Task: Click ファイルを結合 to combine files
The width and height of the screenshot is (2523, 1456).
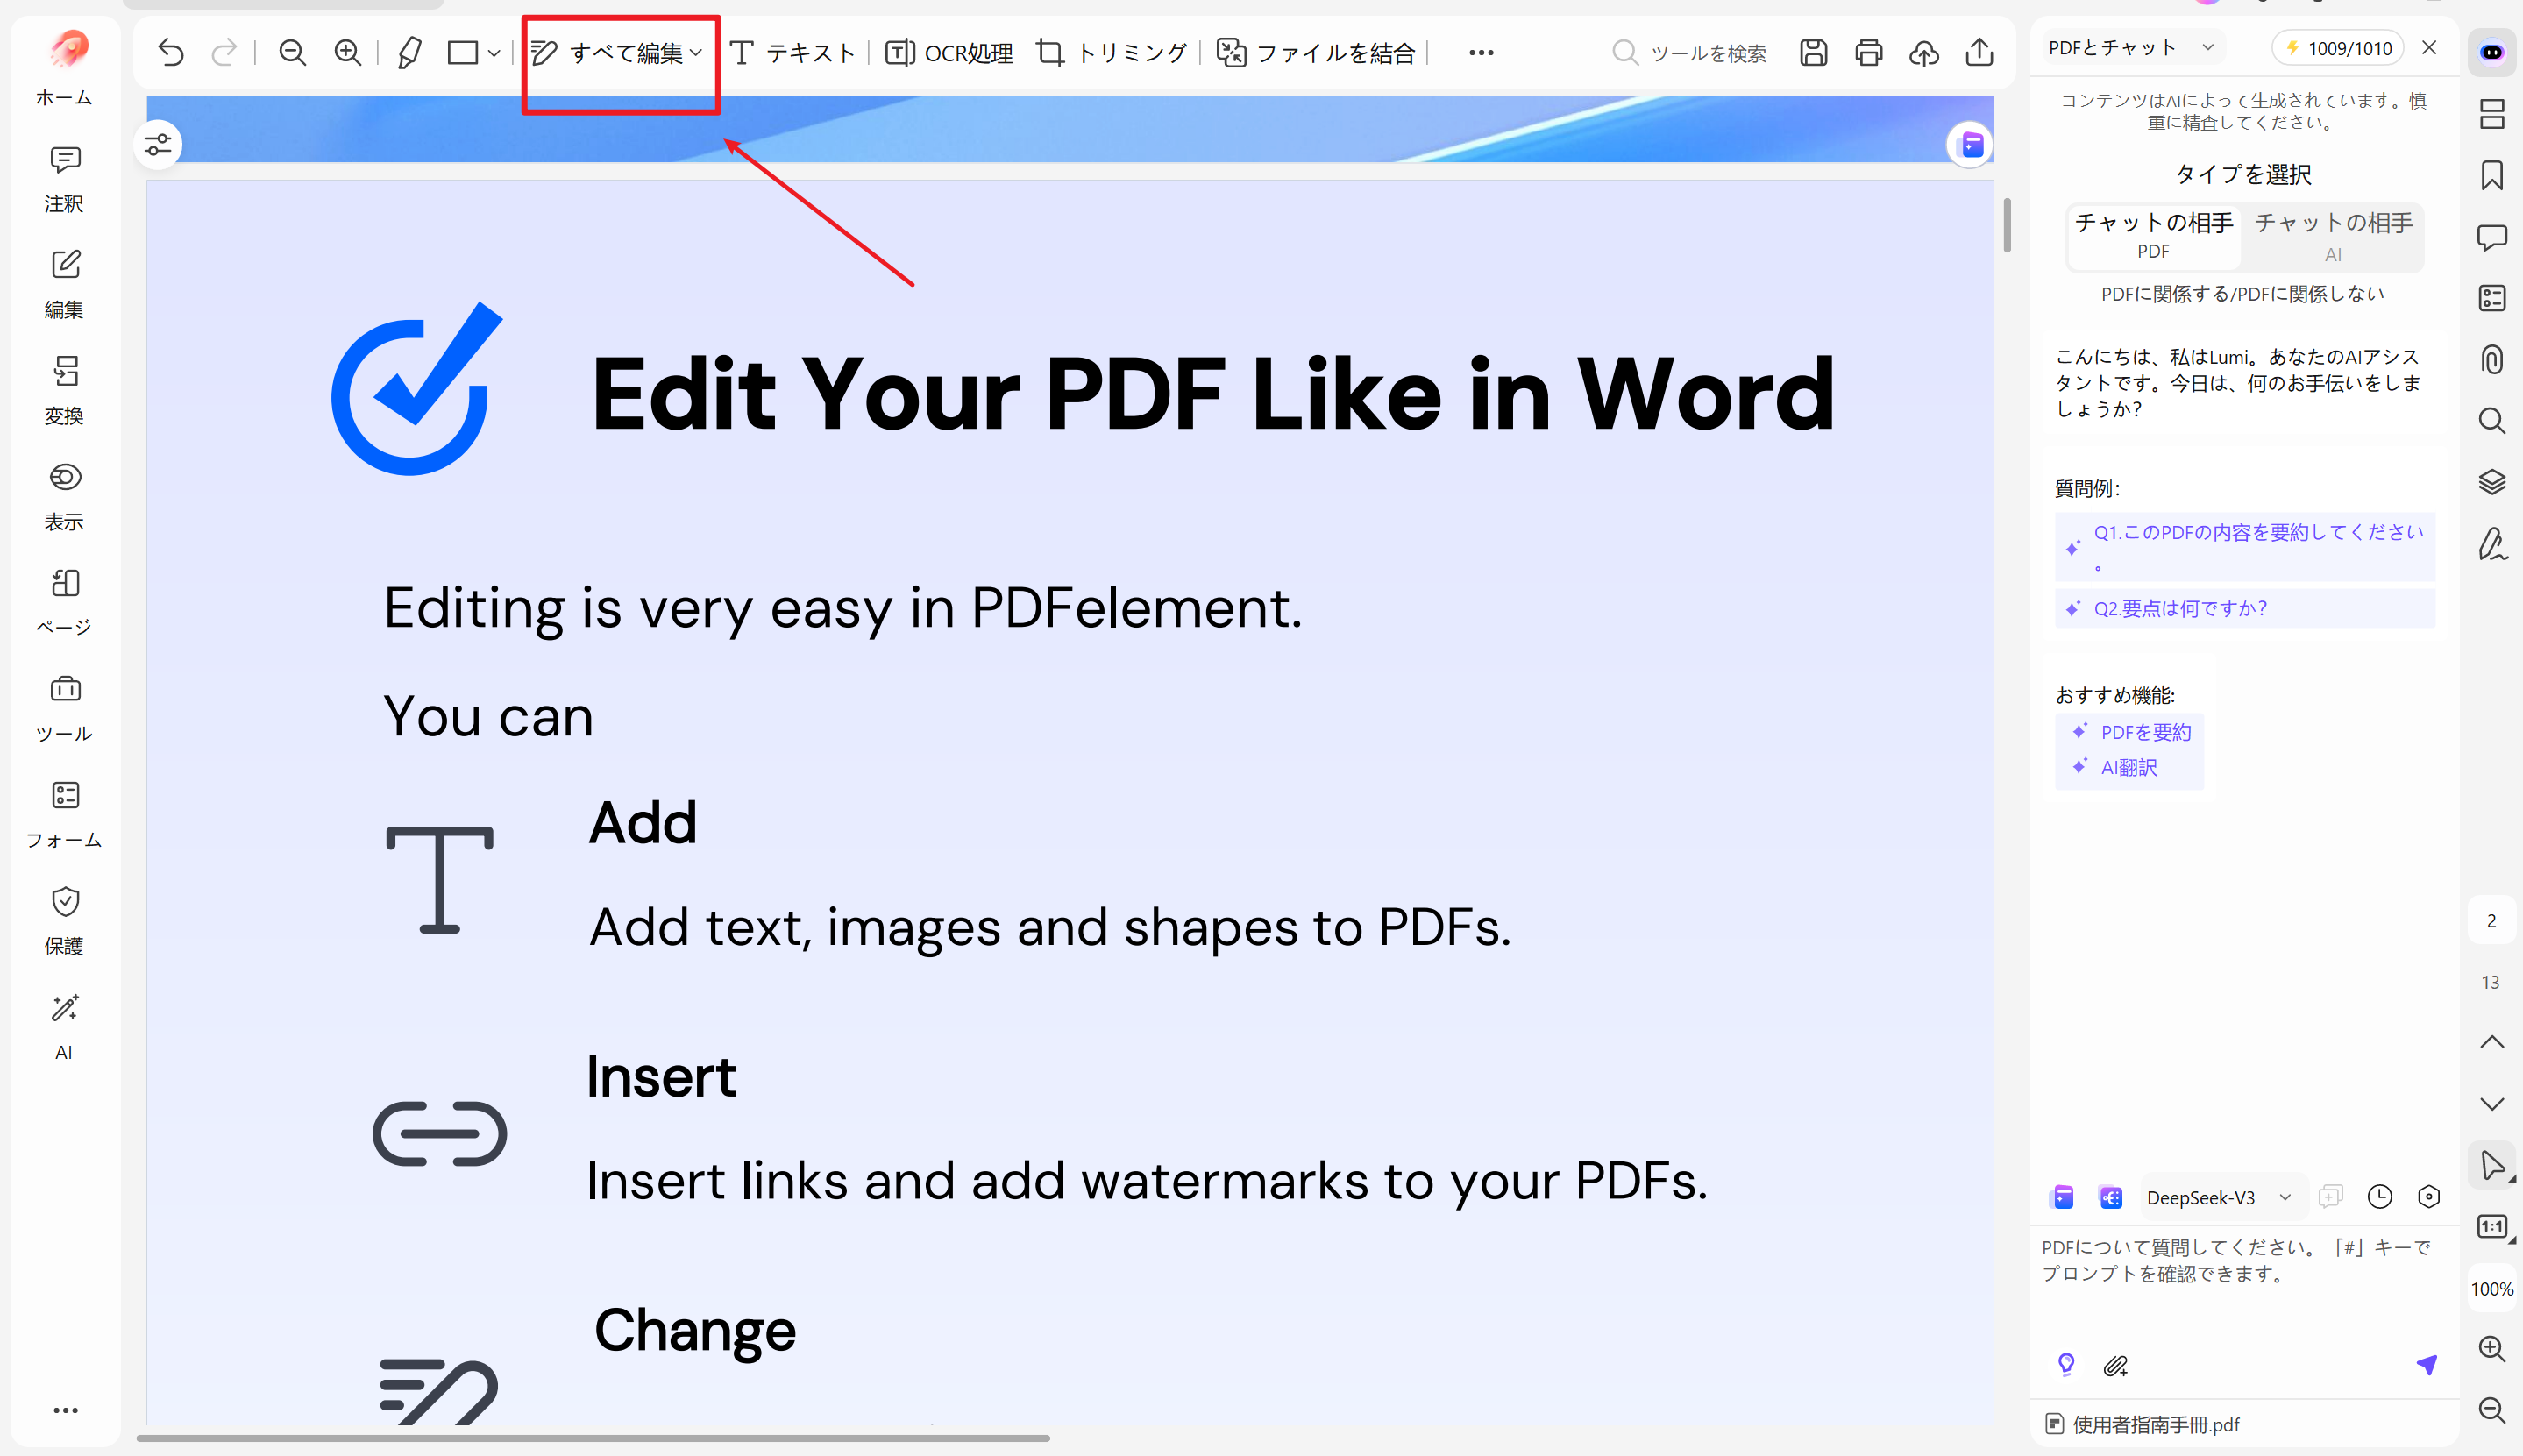Action: pos(1316,53)
